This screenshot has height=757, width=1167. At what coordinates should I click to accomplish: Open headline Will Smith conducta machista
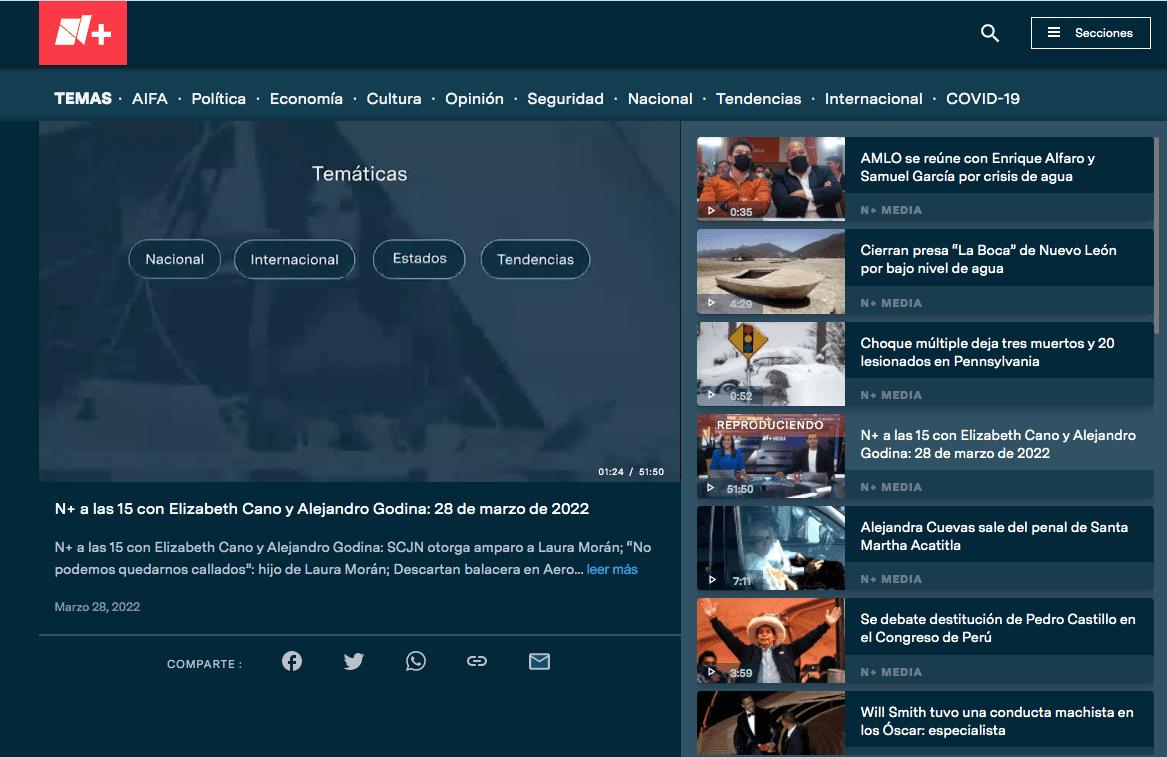[997, 721]
